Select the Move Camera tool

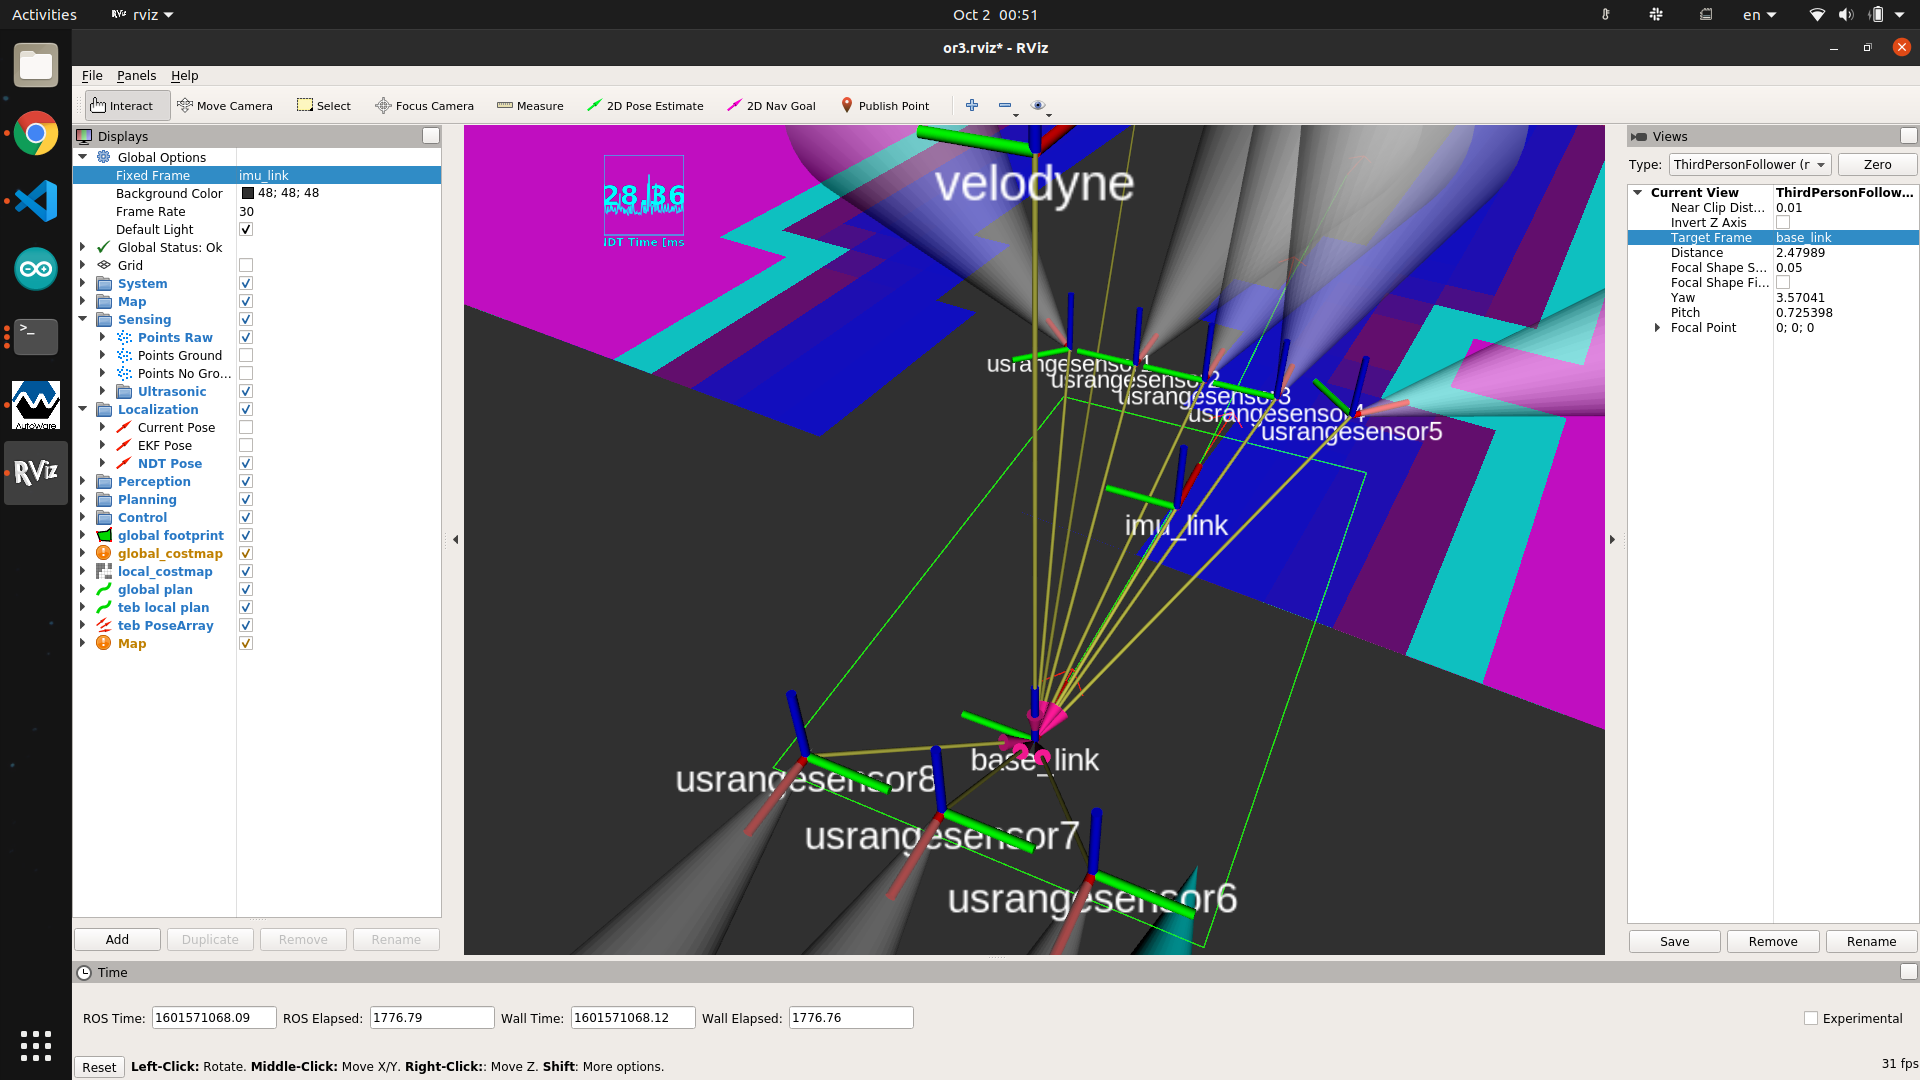point(225,106)
